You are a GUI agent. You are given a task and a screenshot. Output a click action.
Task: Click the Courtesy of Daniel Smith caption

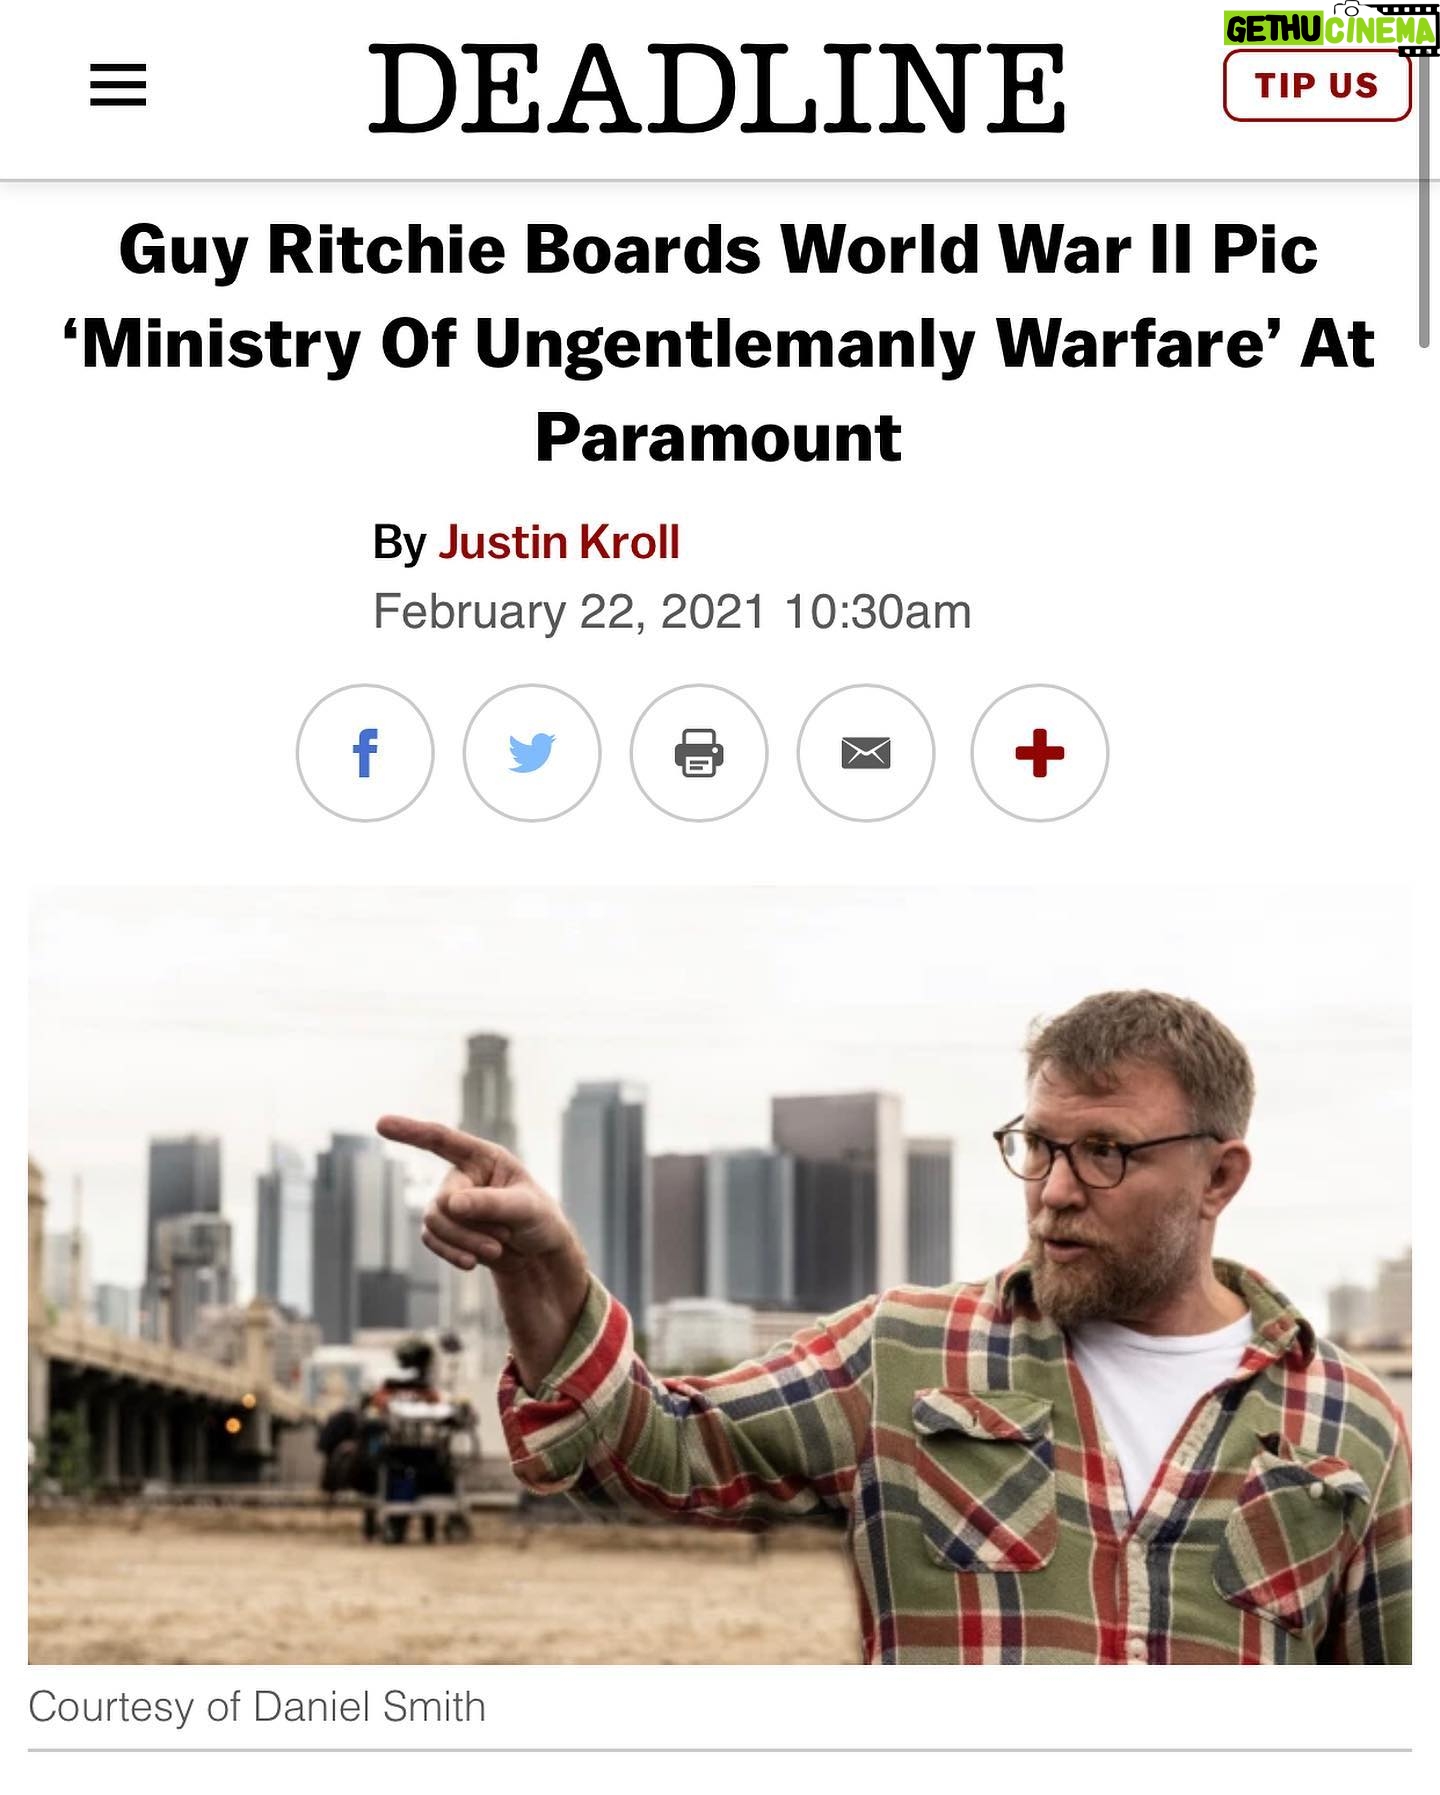257,1707
